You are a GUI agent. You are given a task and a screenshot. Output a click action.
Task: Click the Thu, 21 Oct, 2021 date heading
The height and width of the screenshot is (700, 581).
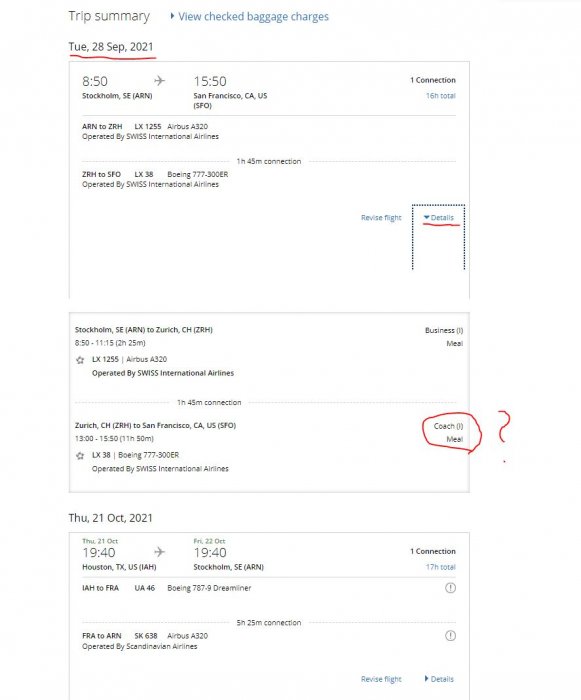[x=110, y=518]
